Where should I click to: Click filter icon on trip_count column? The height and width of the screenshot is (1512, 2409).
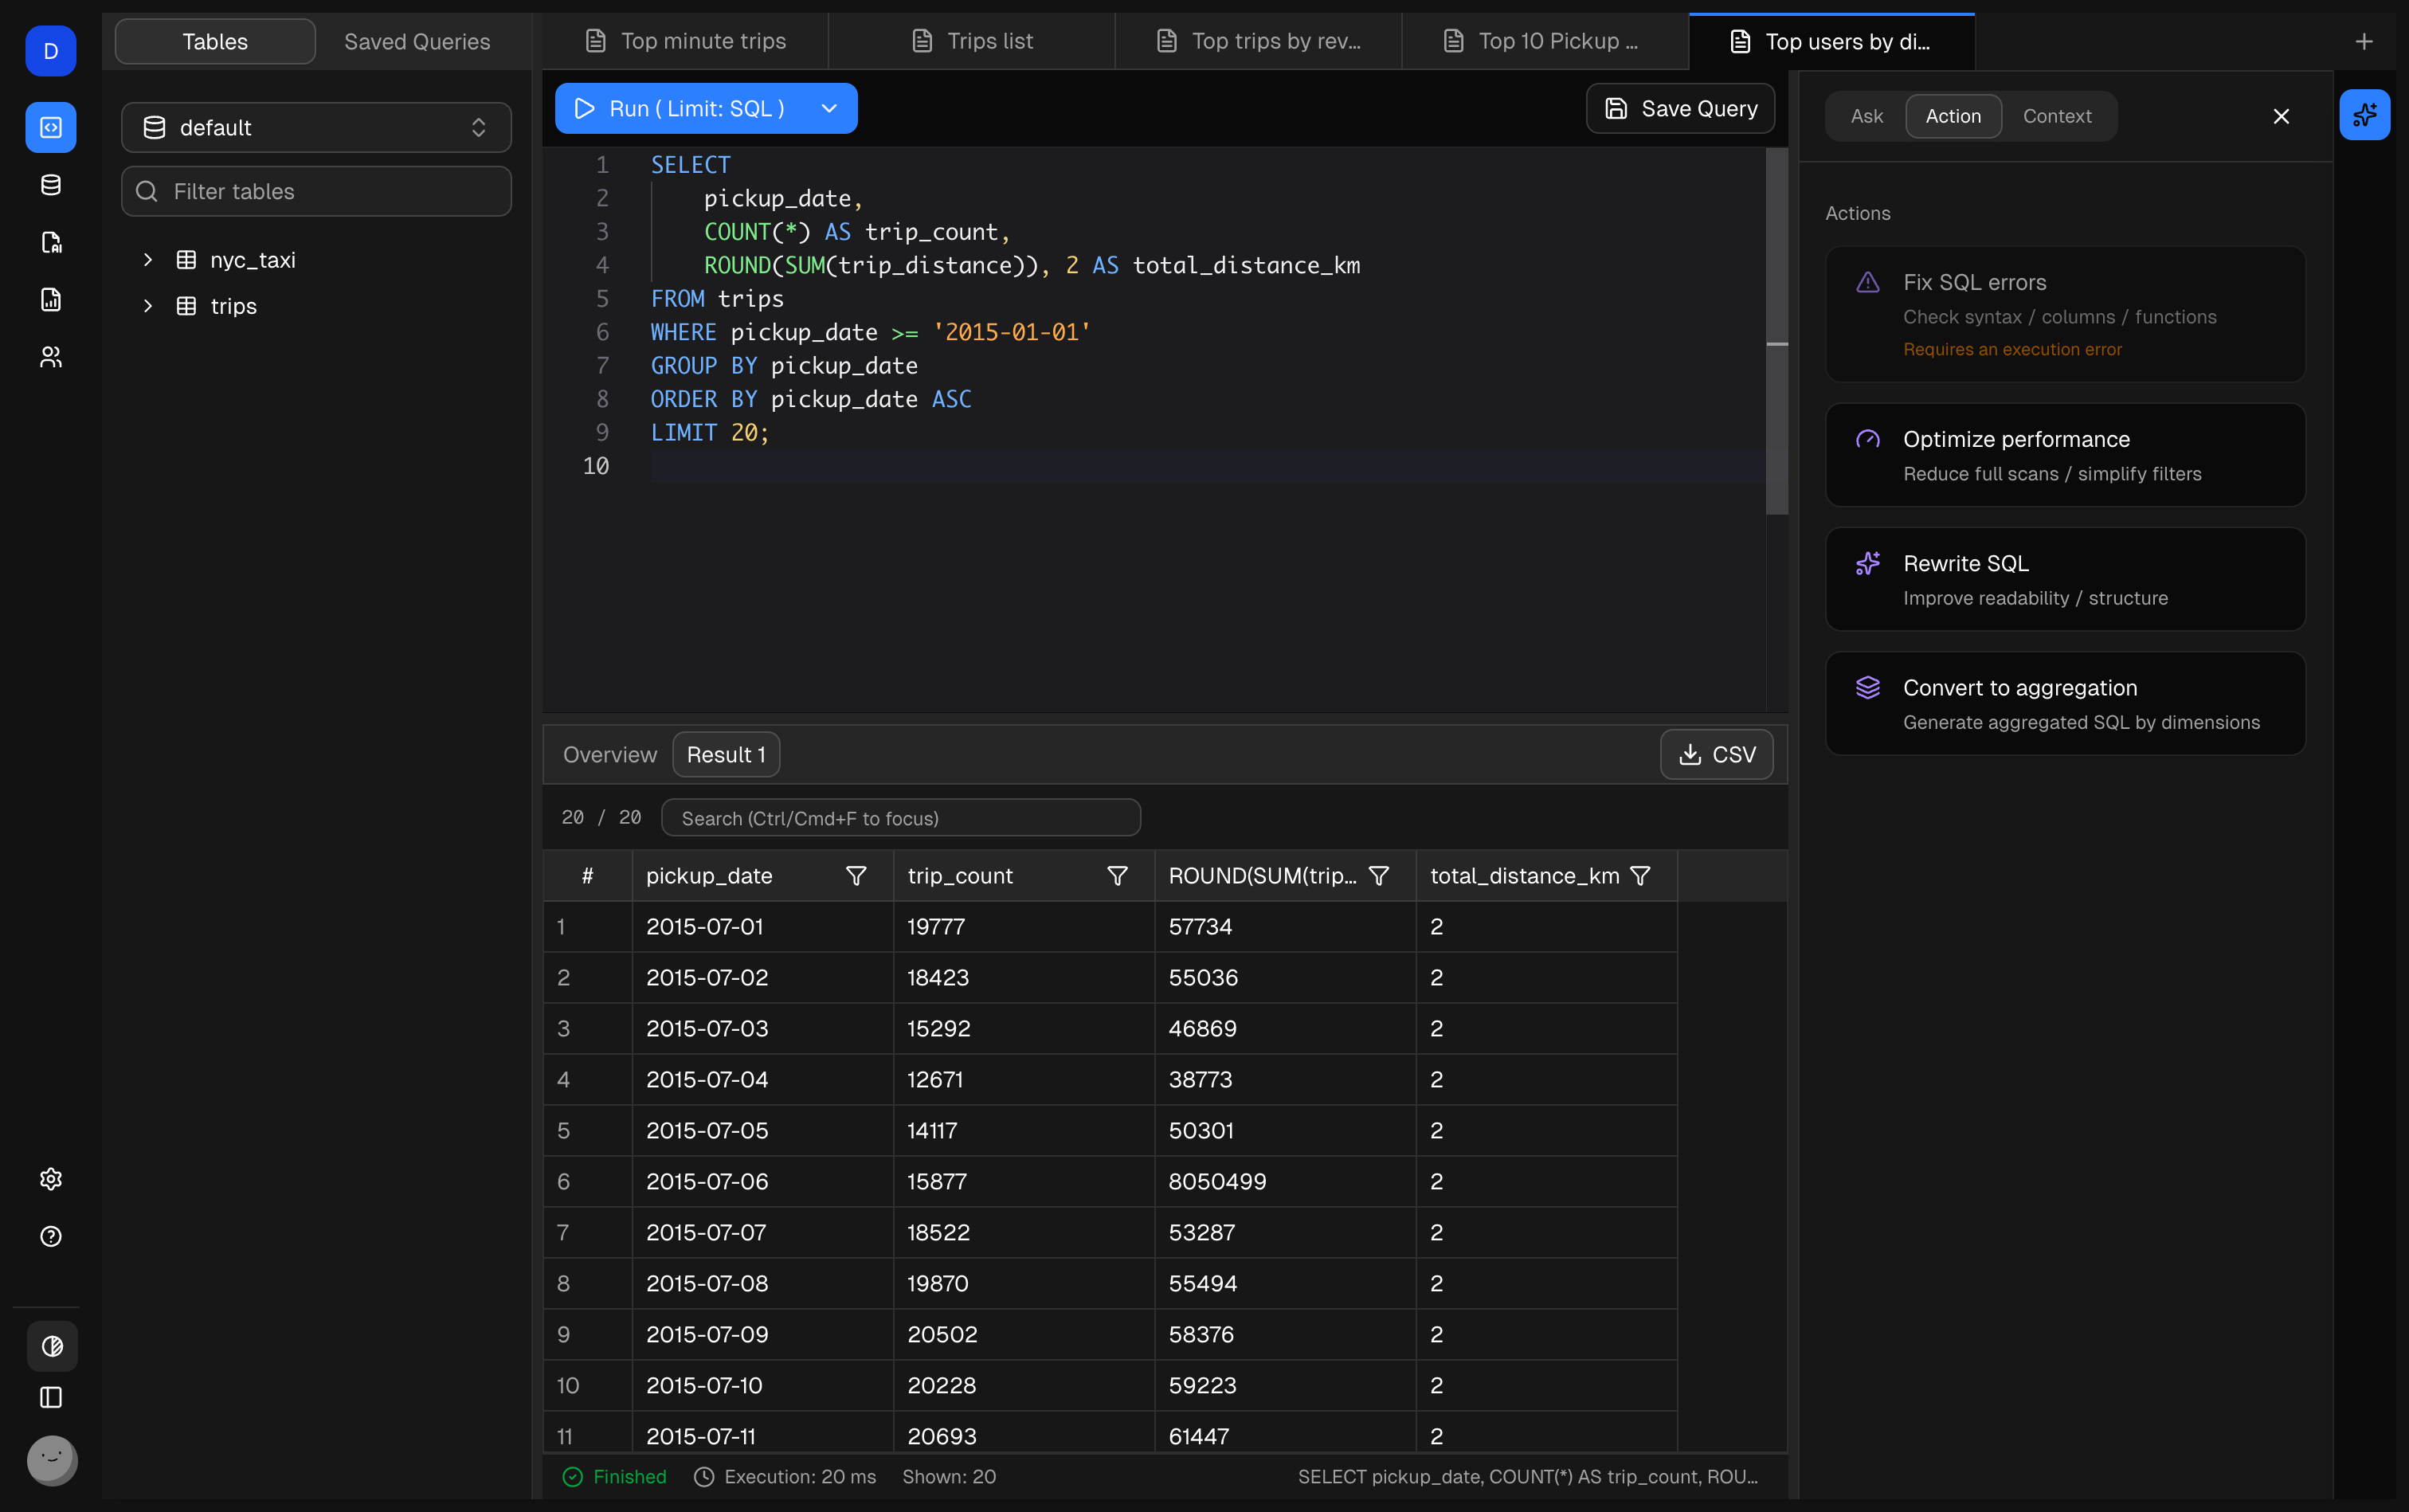pos(1117,876)
